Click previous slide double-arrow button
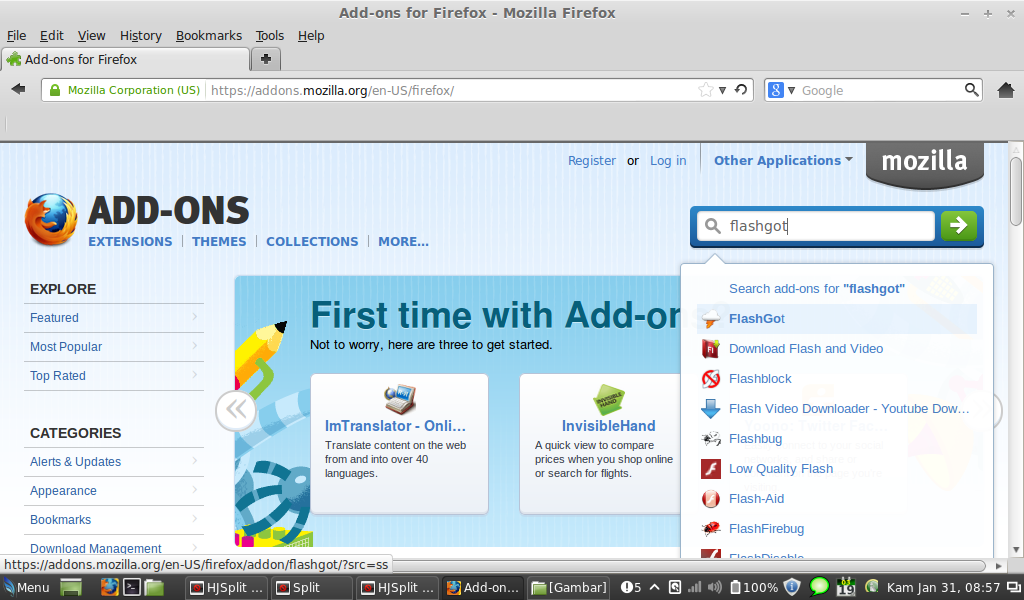 236,410
